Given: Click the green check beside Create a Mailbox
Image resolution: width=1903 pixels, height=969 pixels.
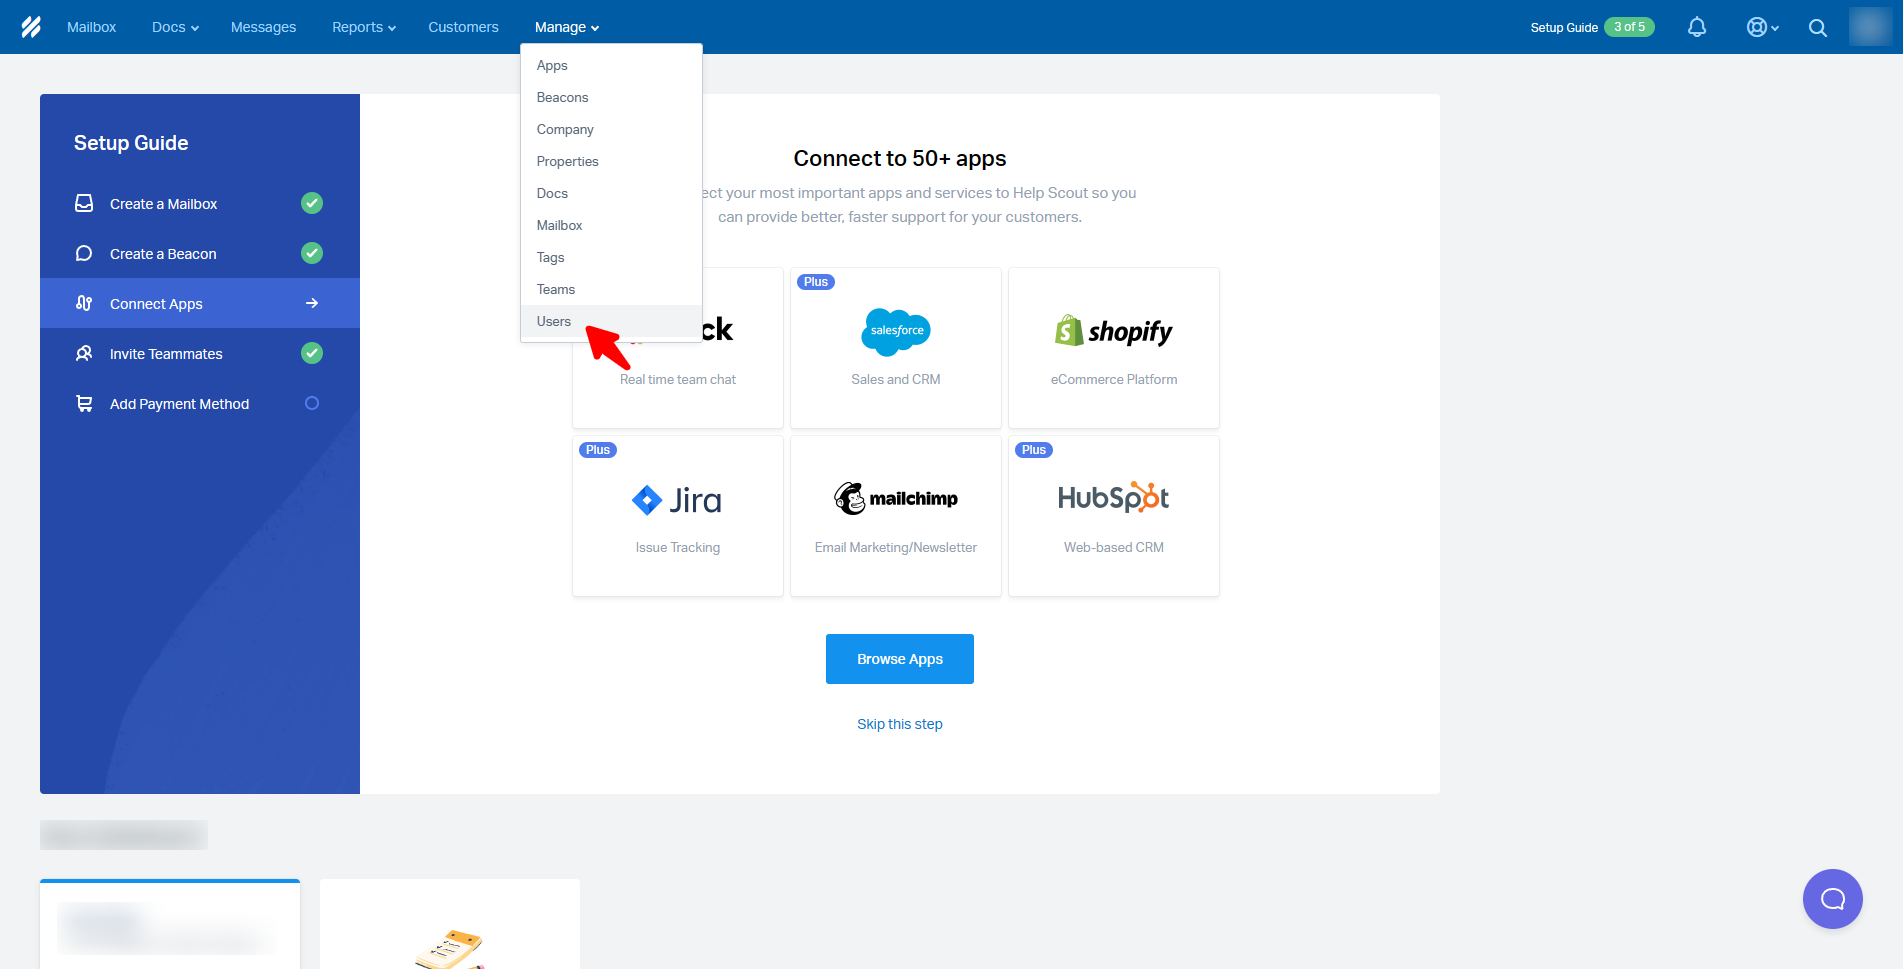Looking at the screenshot, I should point(312,203).
